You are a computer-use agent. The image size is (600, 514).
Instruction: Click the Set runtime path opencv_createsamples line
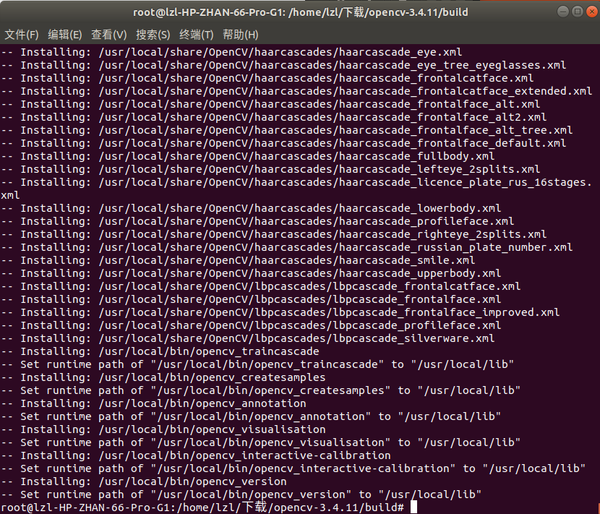coord(261,390)
